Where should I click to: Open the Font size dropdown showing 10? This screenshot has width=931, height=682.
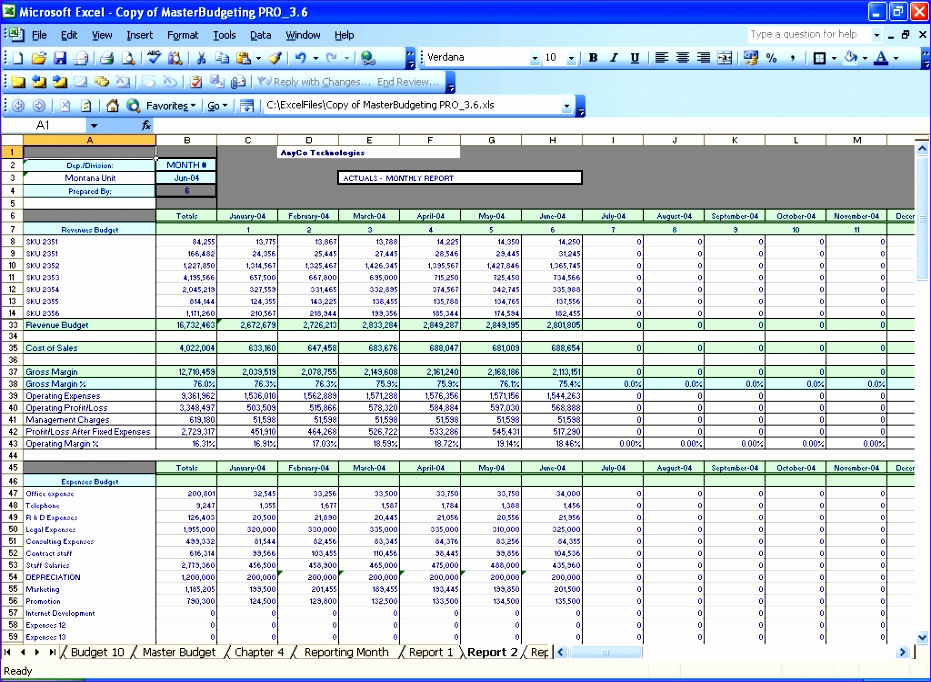click(x=571, y=58)
